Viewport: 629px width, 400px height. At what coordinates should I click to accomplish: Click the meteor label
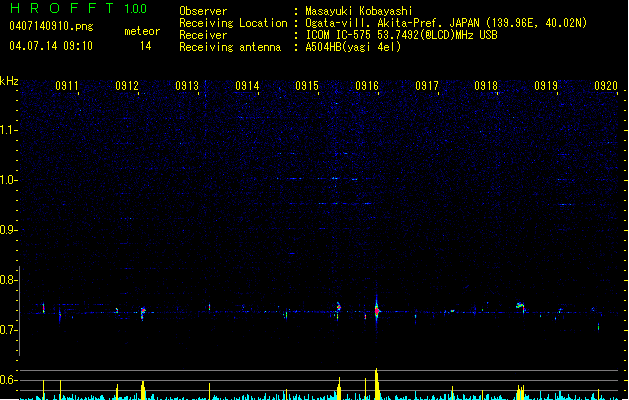142,31
